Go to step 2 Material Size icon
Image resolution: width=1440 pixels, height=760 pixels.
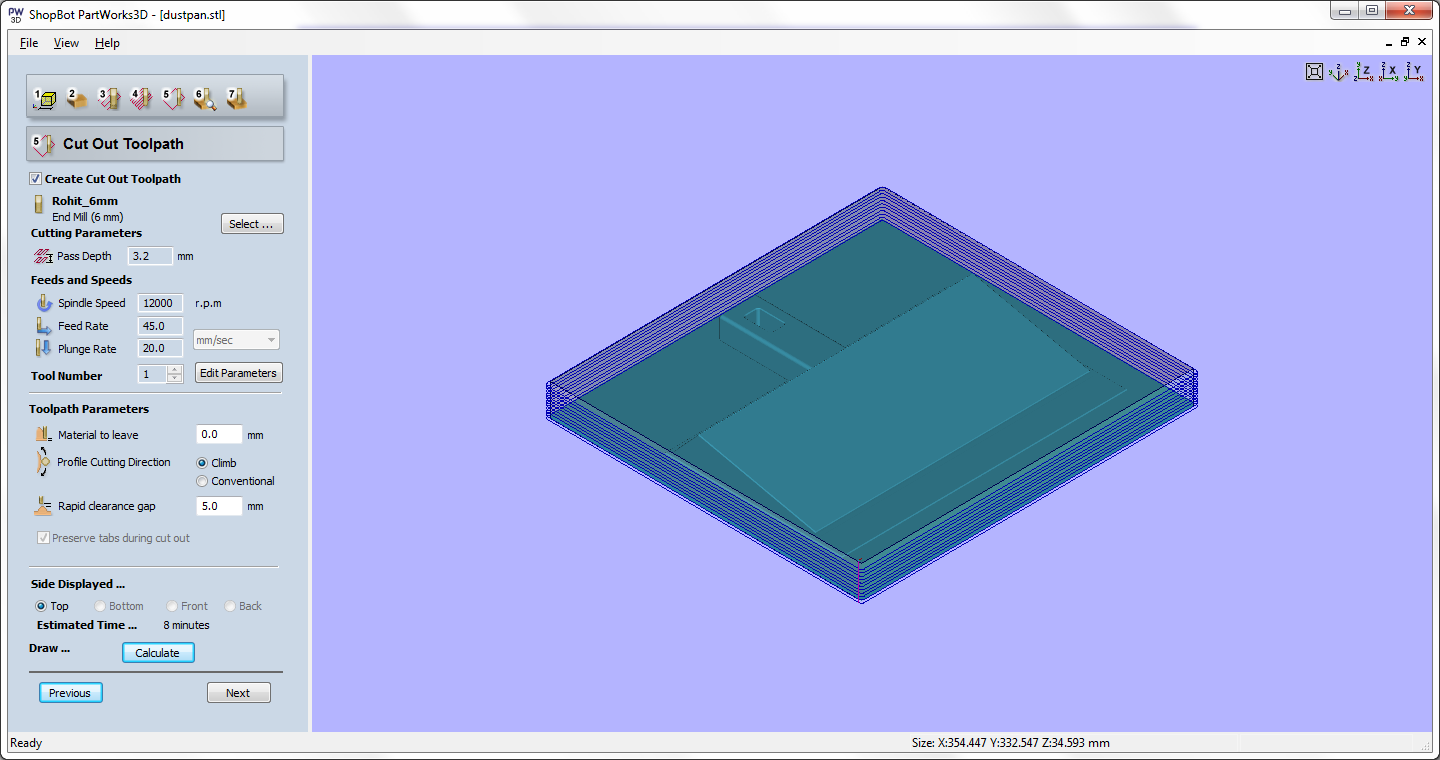(77, 98)
